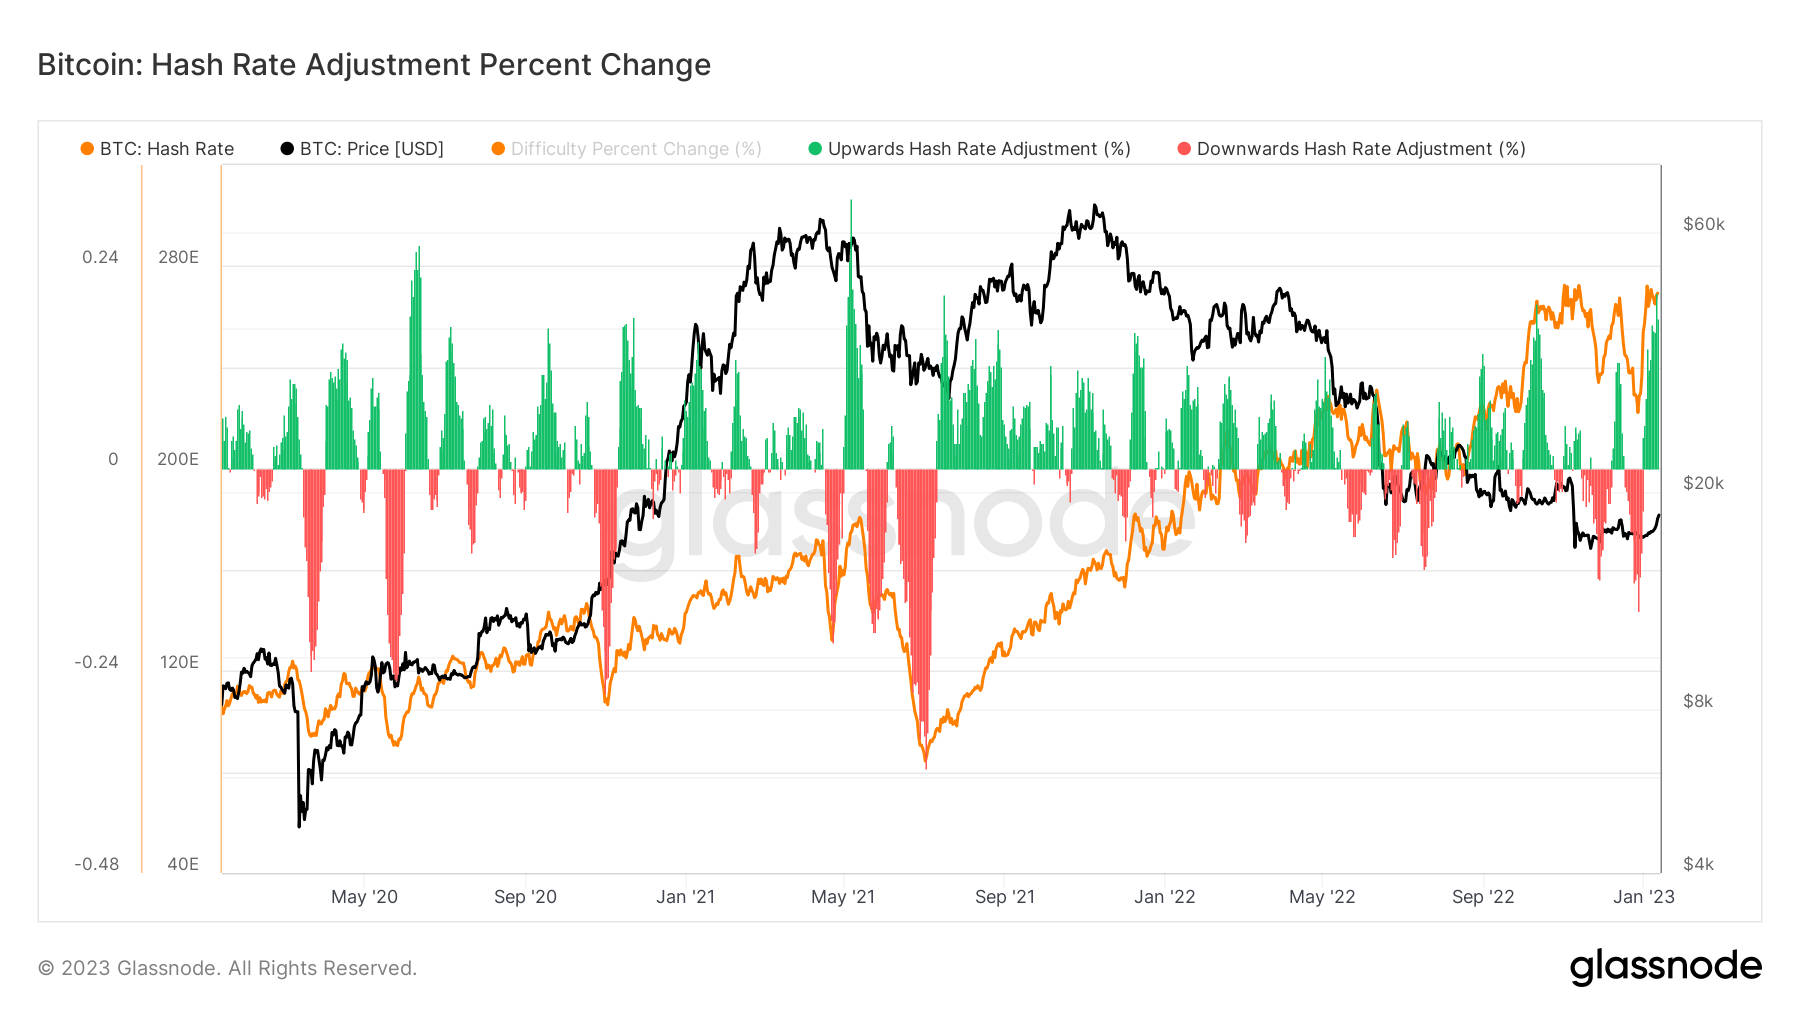Hide the Upwards Hash Rate Adjustment series
The width and height of the screenshot is (1800, 1013).
pos(970,149)
